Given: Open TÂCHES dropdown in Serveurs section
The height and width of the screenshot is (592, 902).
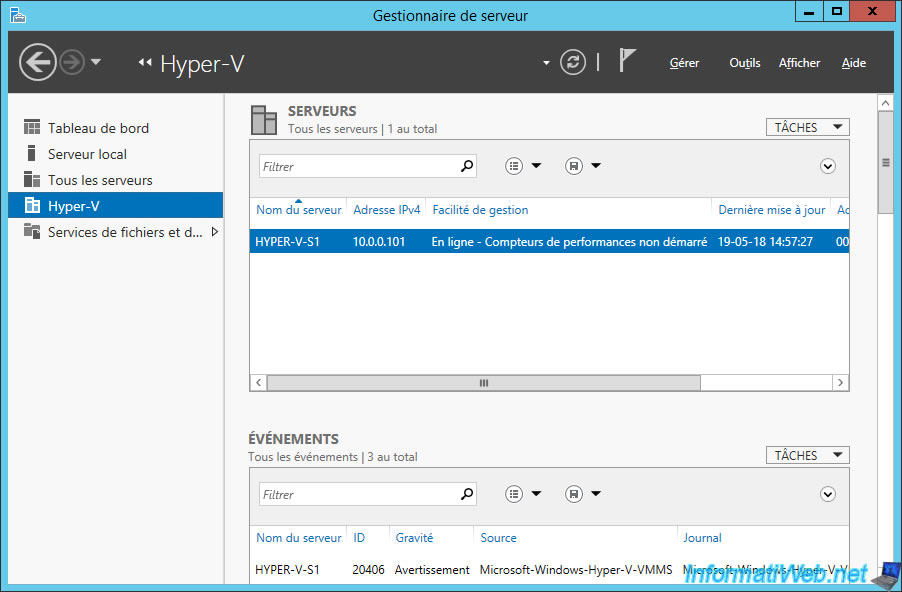Looking at the screenshot, I should coord(807,127).
